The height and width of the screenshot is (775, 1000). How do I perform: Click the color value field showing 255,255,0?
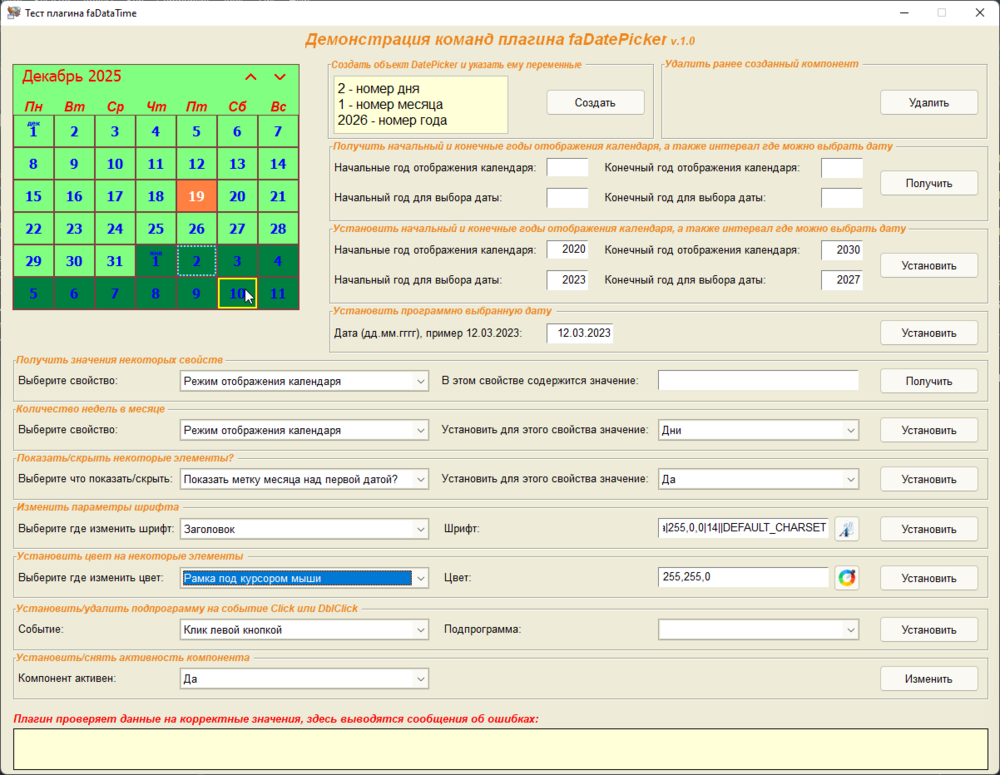pos(743,578)
